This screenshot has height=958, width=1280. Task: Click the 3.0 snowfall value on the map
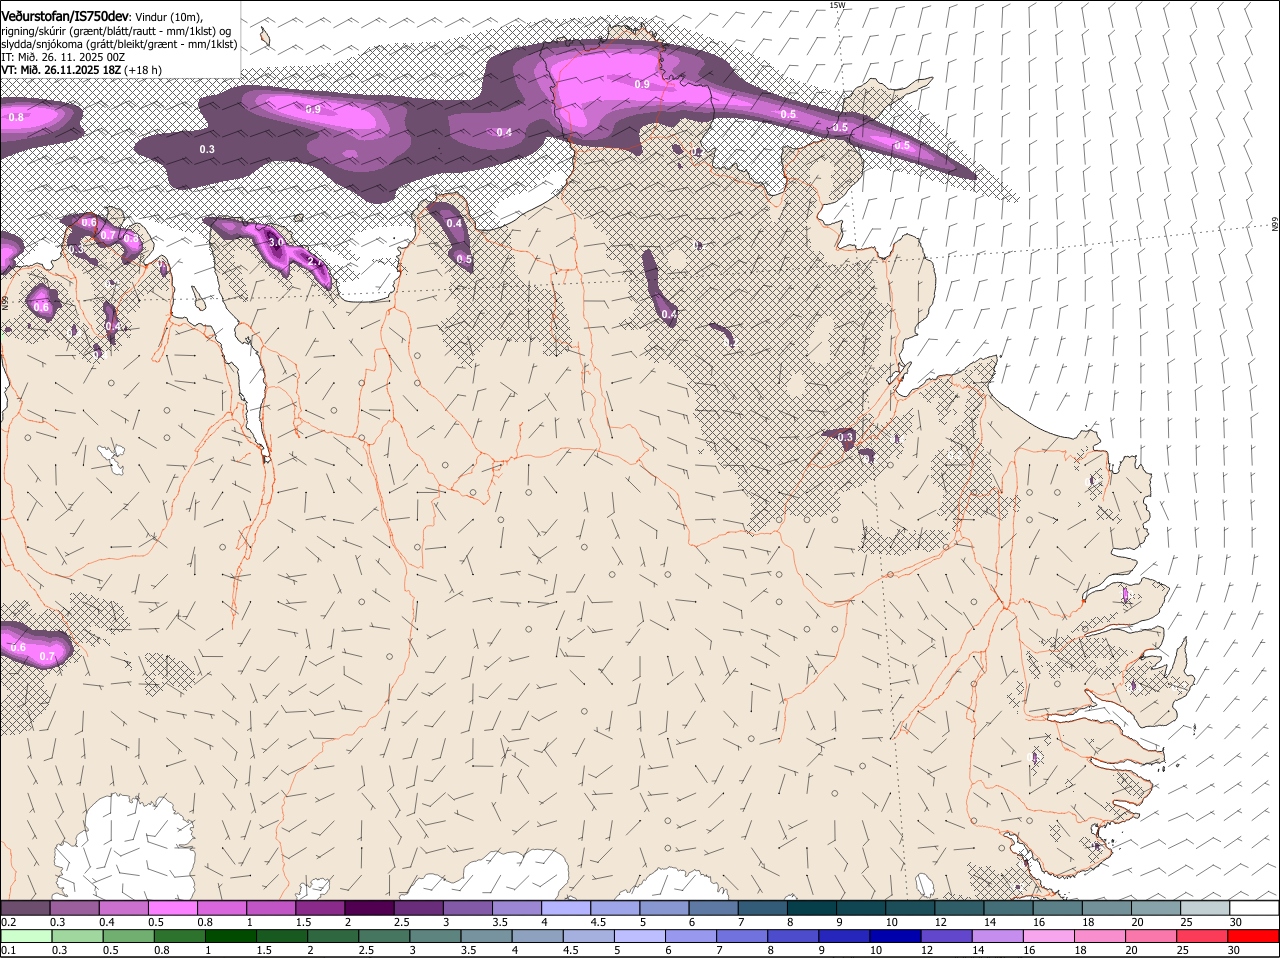[276, 242]
